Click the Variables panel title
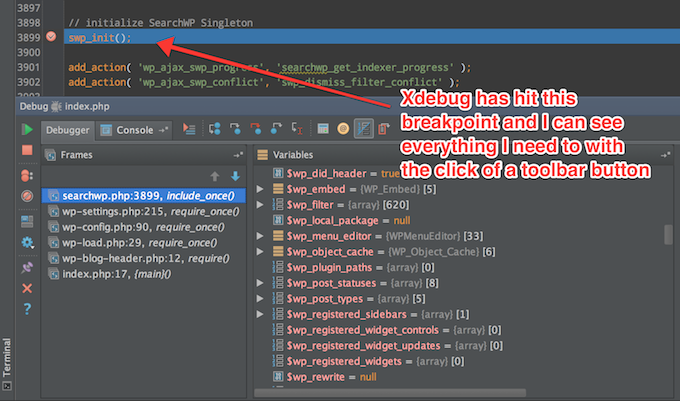 pos(293,155)
